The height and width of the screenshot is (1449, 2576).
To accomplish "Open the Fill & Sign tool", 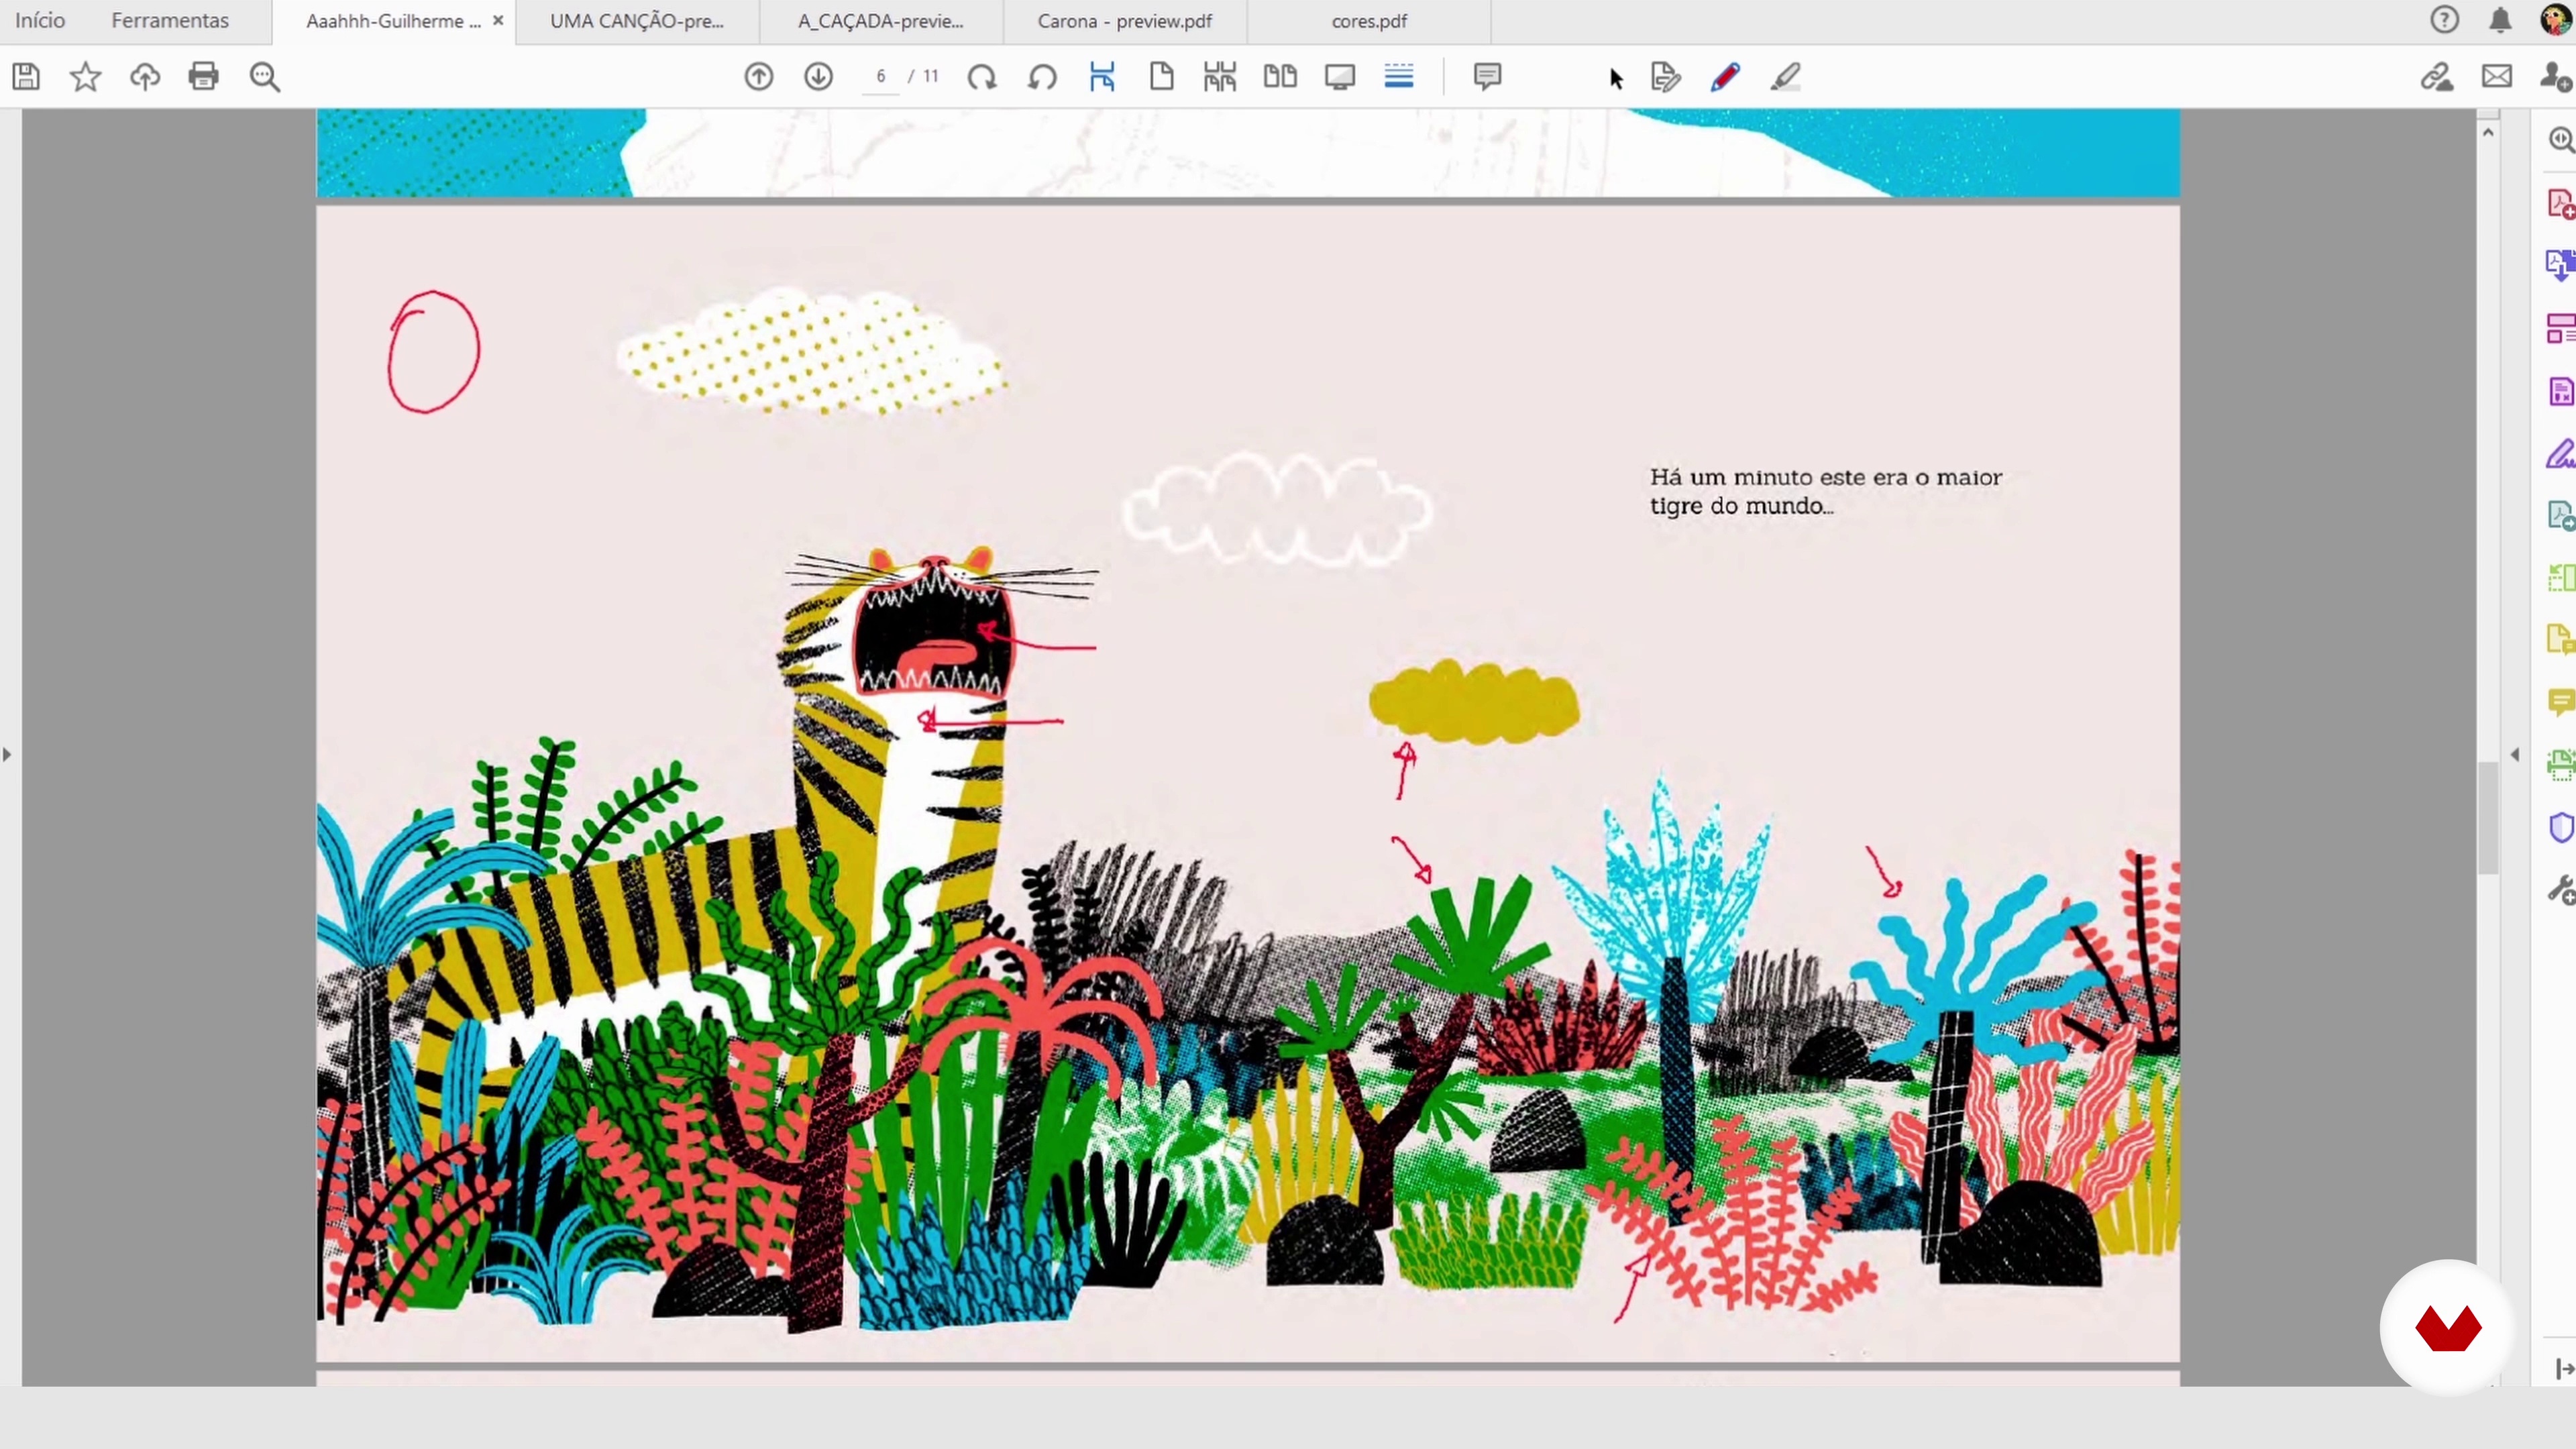I will [x=1666, y=76].
